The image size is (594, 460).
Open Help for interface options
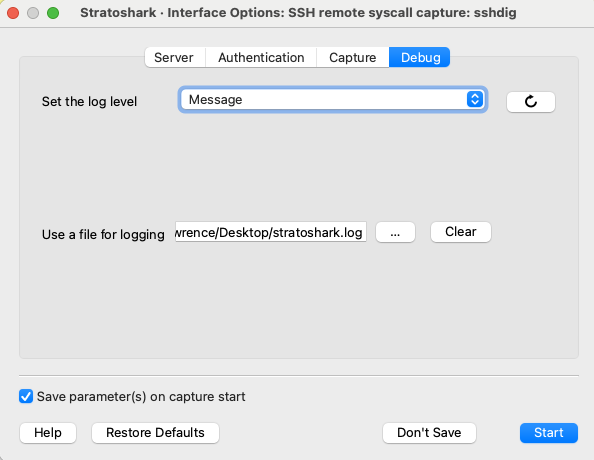click(48, 433)
